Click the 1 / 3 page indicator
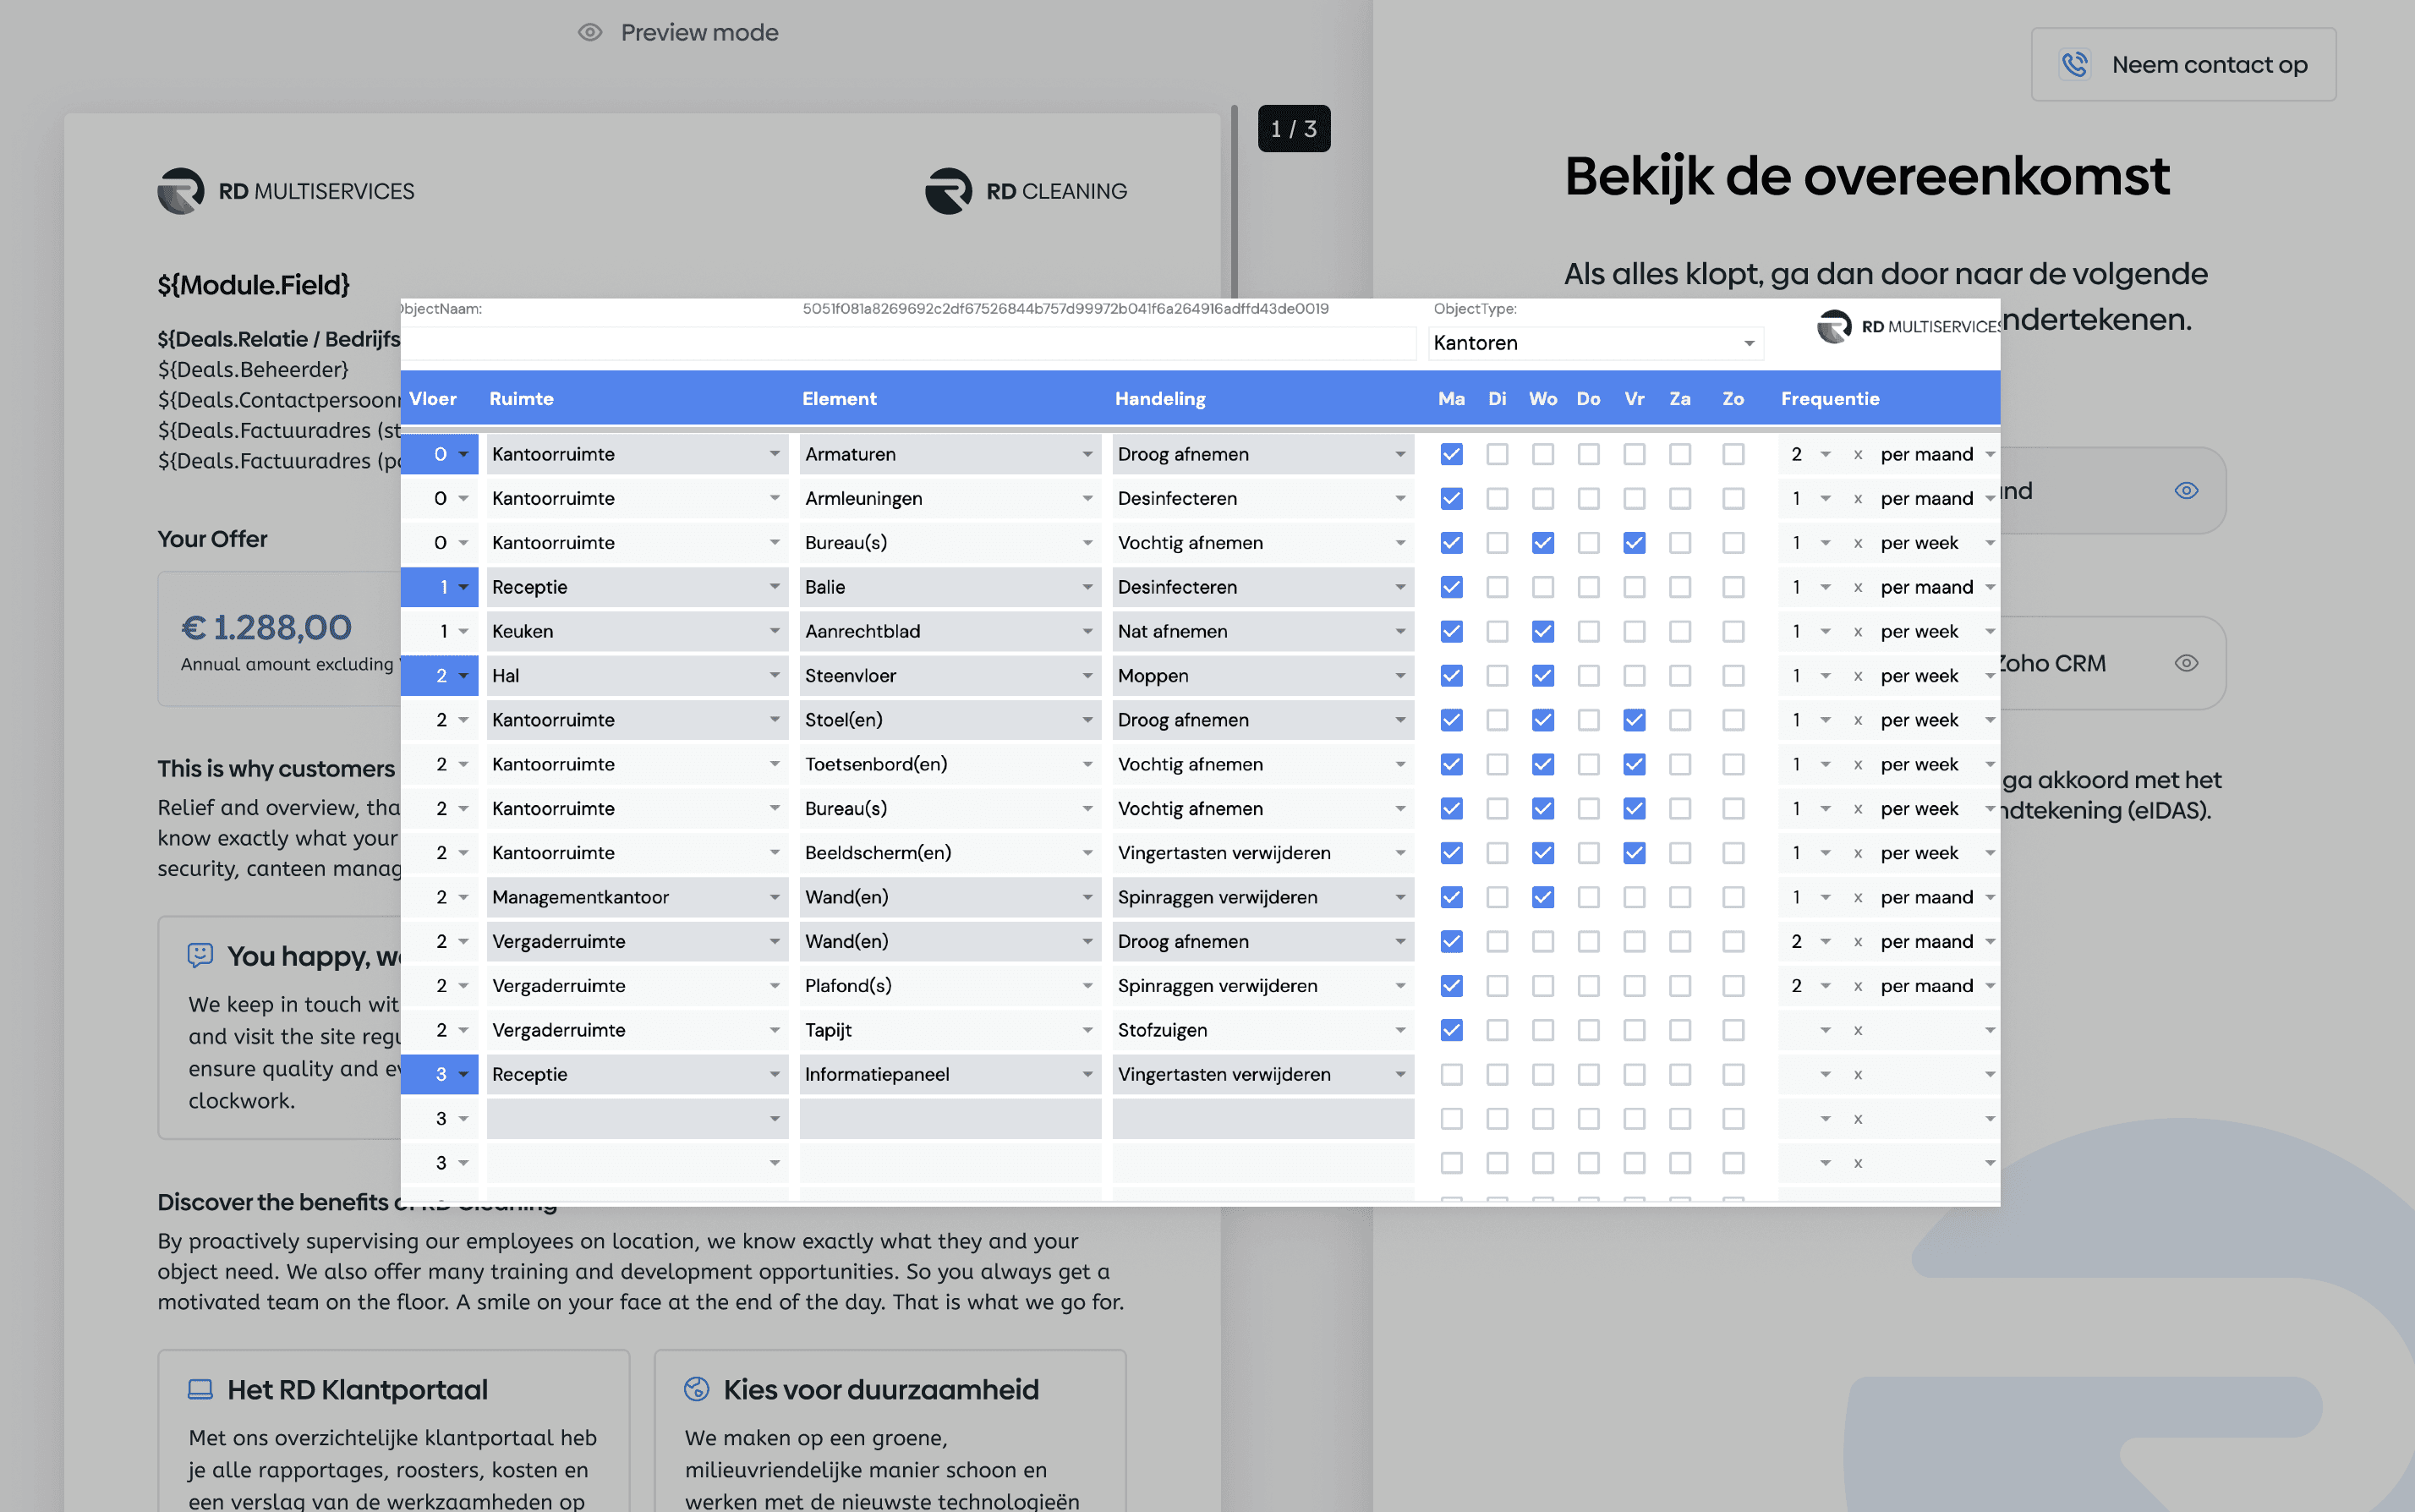The height and width of the screenshot is (1512, 2415). (1293, 129)
